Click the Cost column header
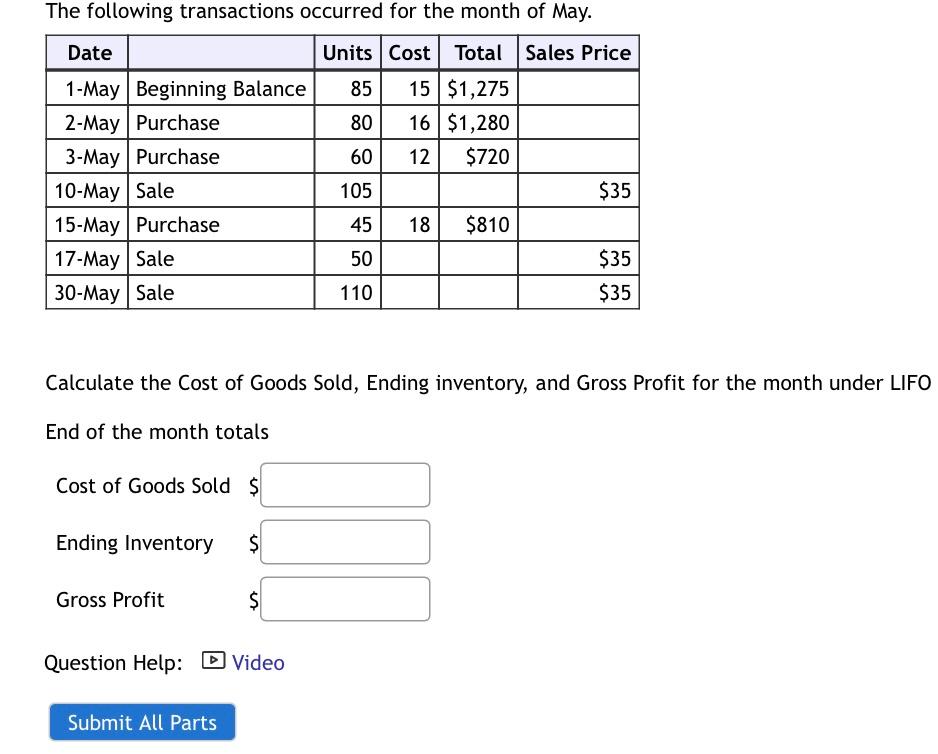938x754 pixels. 409,53
